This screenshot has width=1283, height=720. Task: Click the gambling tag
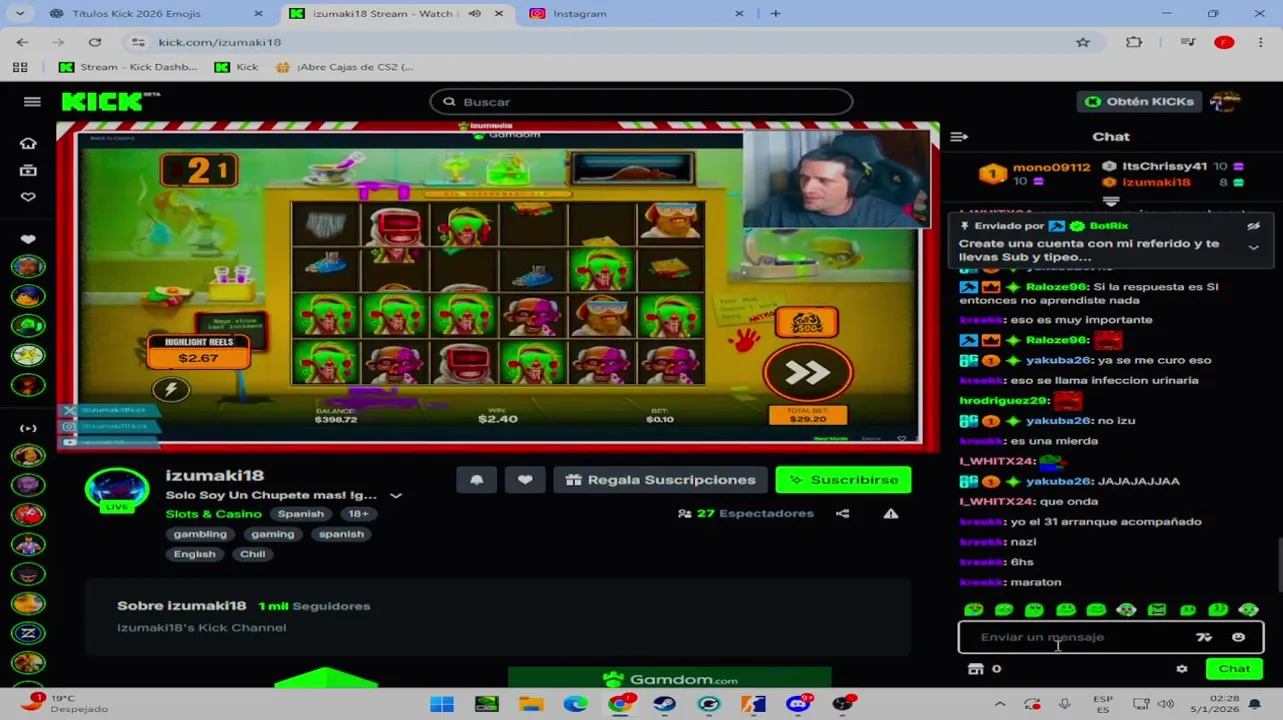click(200, 534)
